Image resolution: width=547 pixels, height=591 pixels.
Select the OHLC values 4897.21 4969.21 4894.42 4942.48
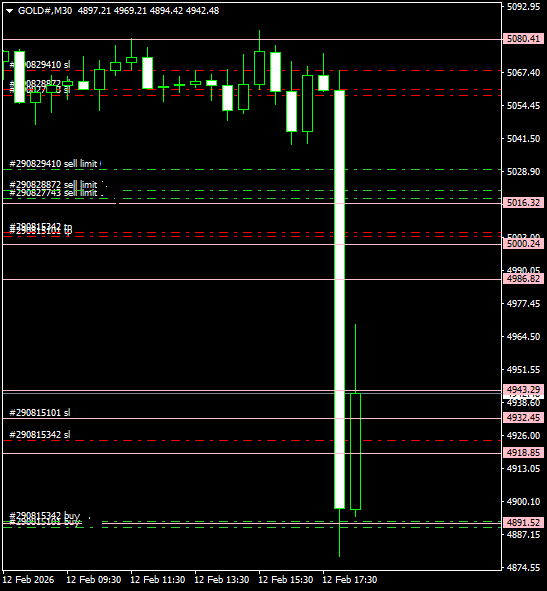tap(148, 11)
